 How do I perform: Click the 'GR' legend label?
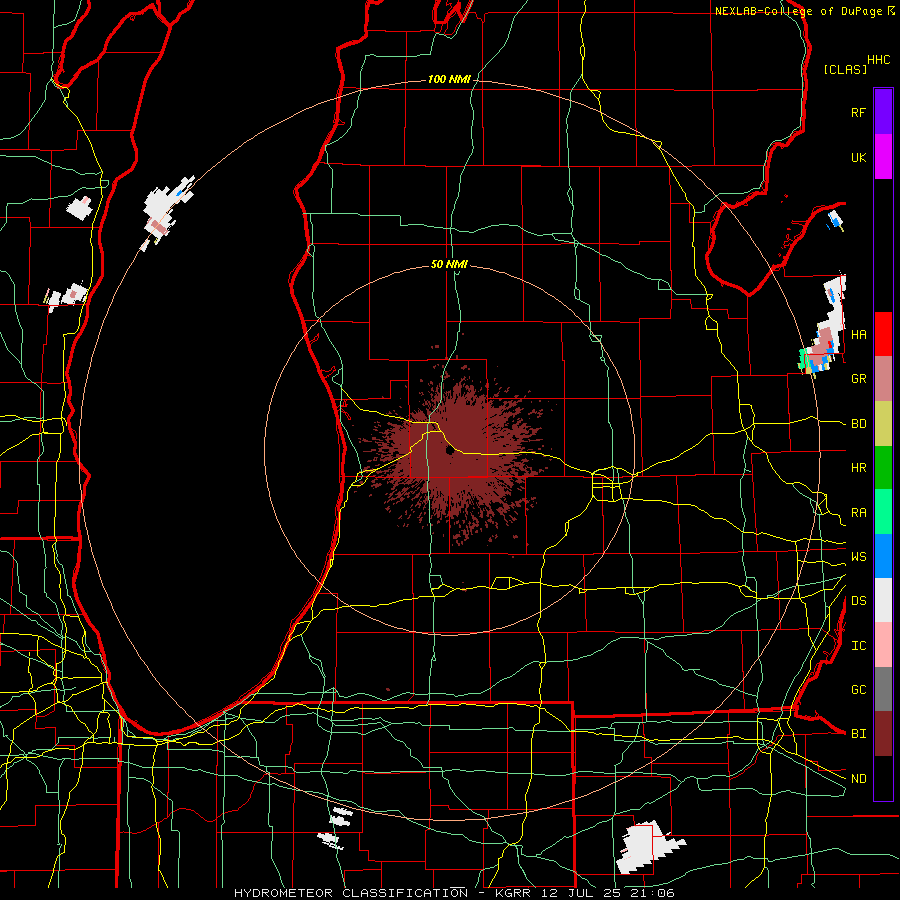[x=859, y=379]
